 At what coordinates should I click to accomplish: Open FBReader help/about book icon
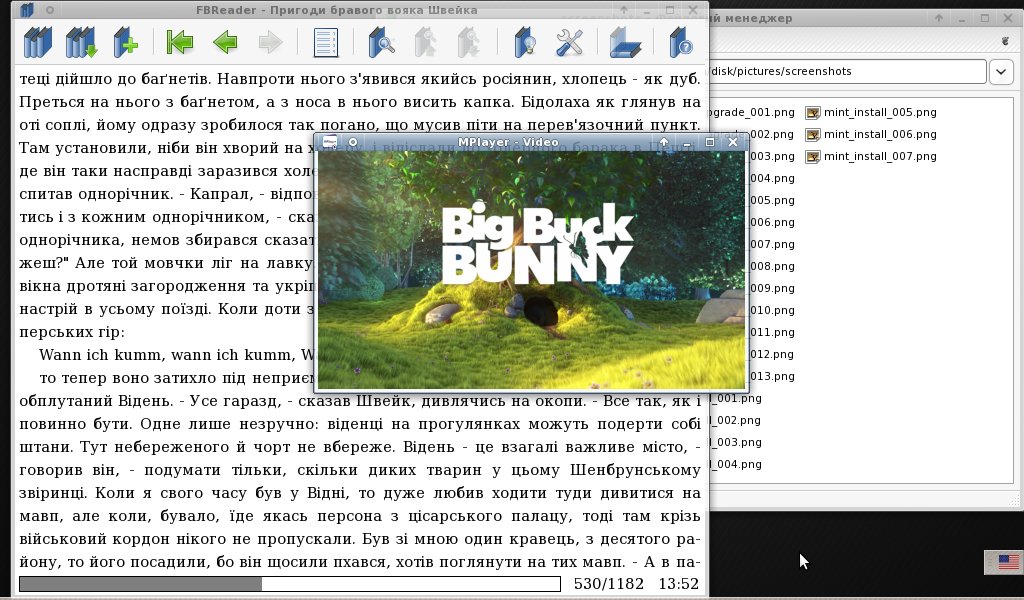[680, 43]
